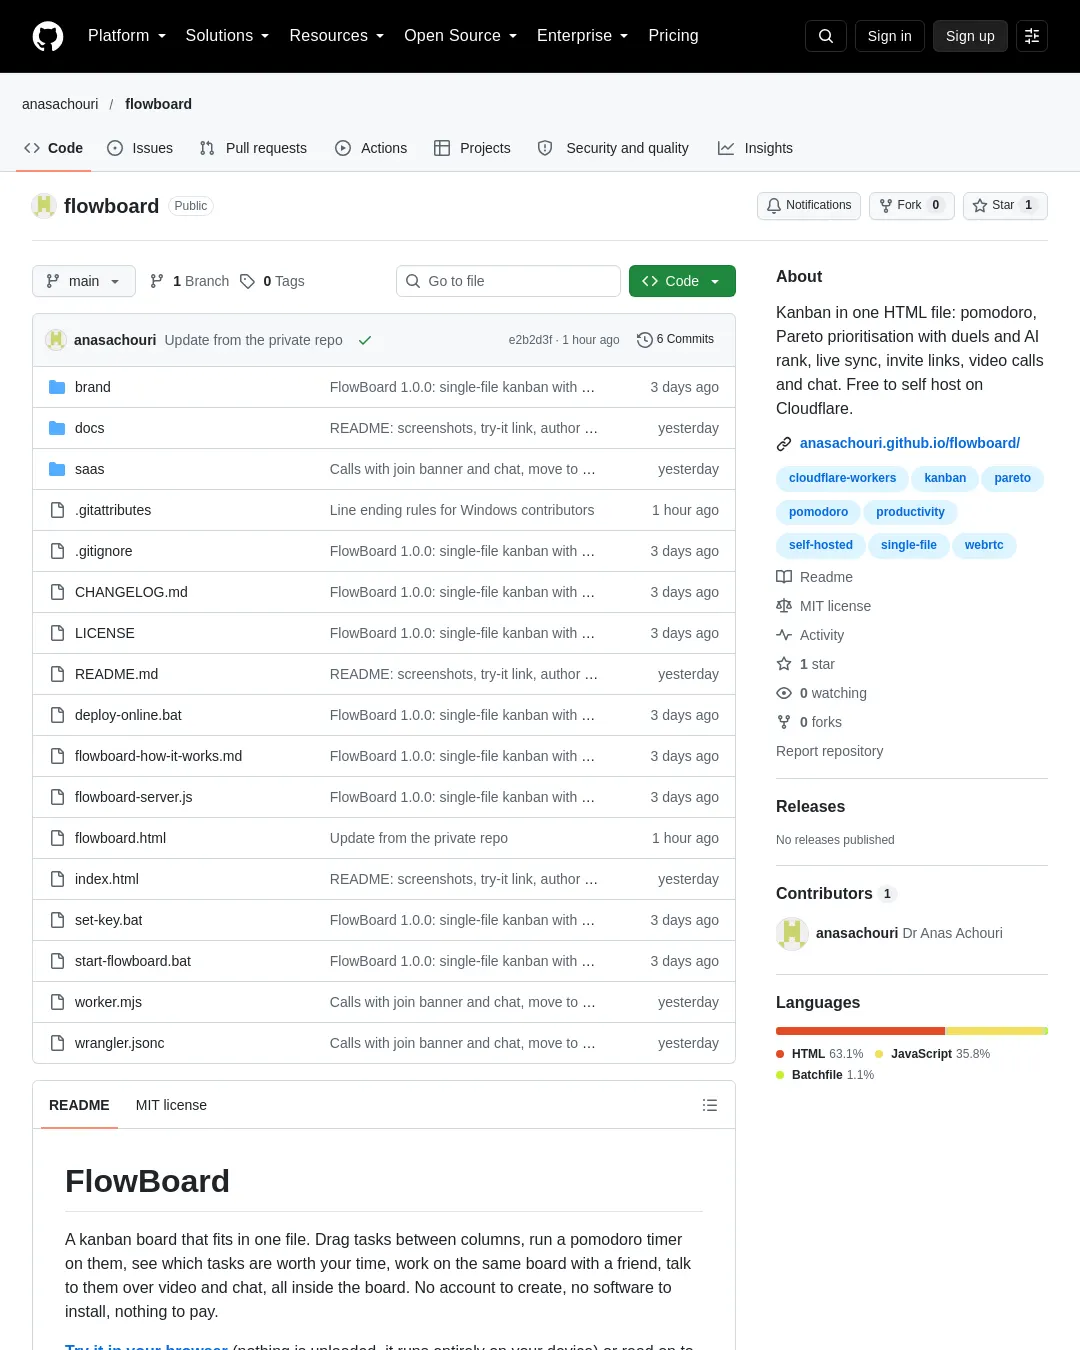The image size is (1080, 1350).
Task: Select the README tab
Action: pyautogui.click(x=79, y=1105)
